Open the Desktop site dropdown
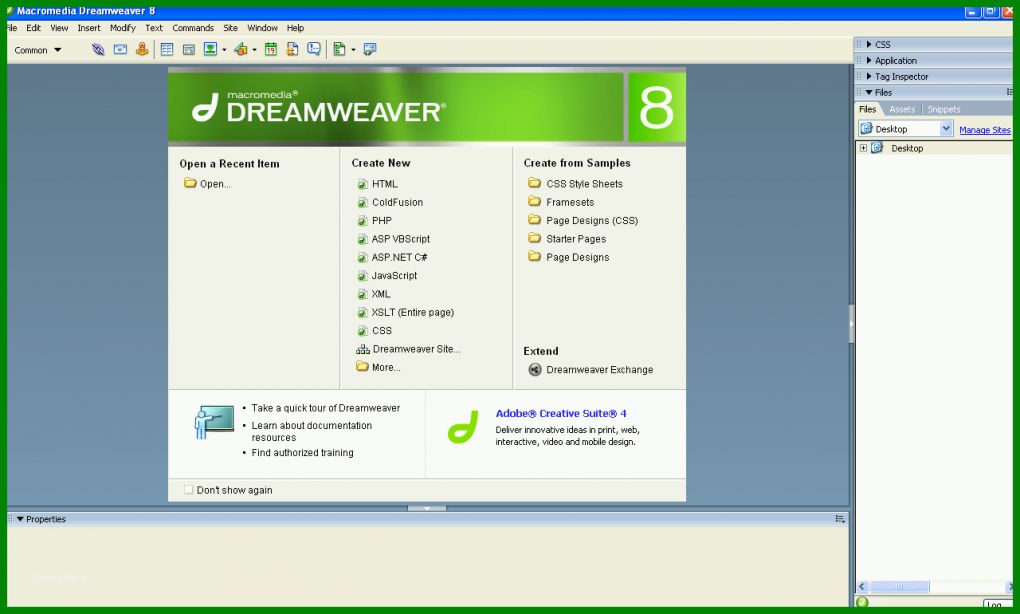This screenshot has width=1020, height=614. [905, 129]
